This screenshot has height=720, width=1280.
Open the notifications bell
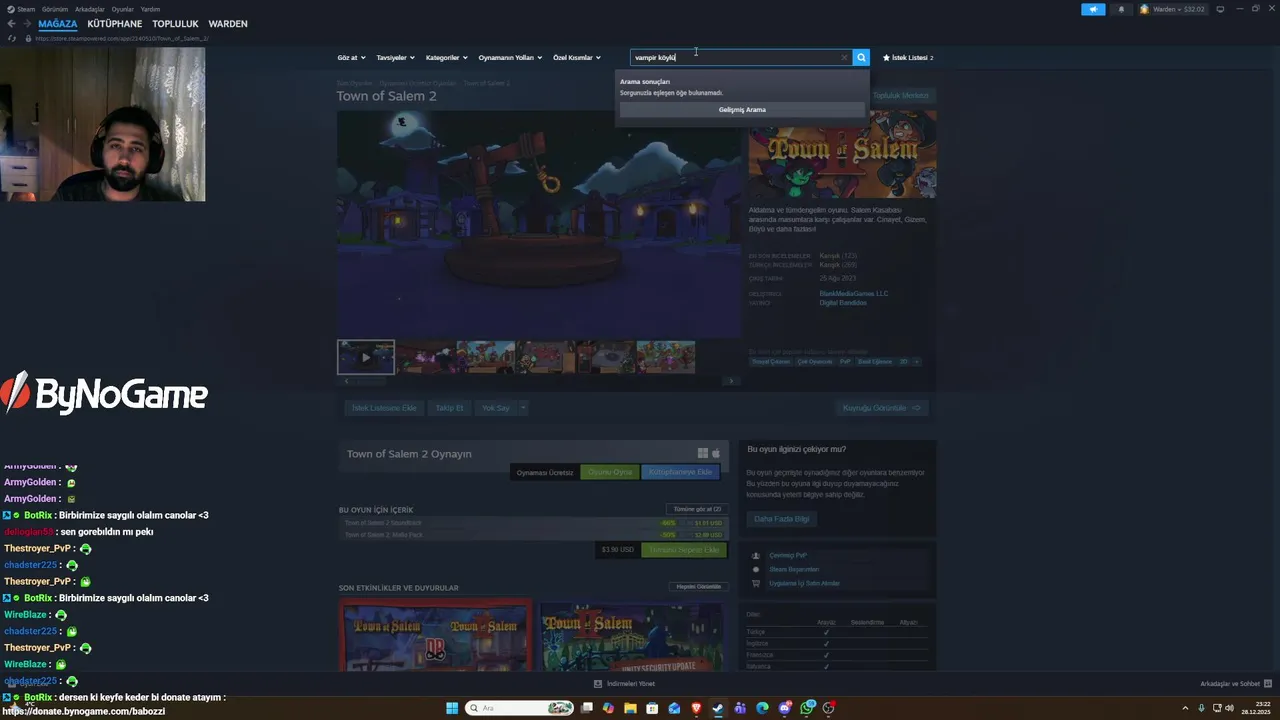click(1121, 9)
